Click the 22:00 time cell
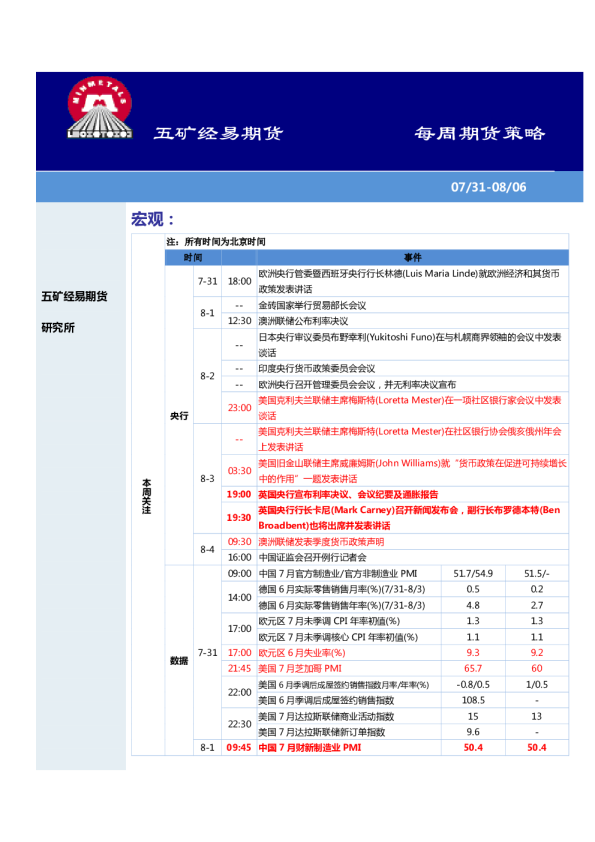The width and height of the screenshot is (595, 842). point(240,693)
